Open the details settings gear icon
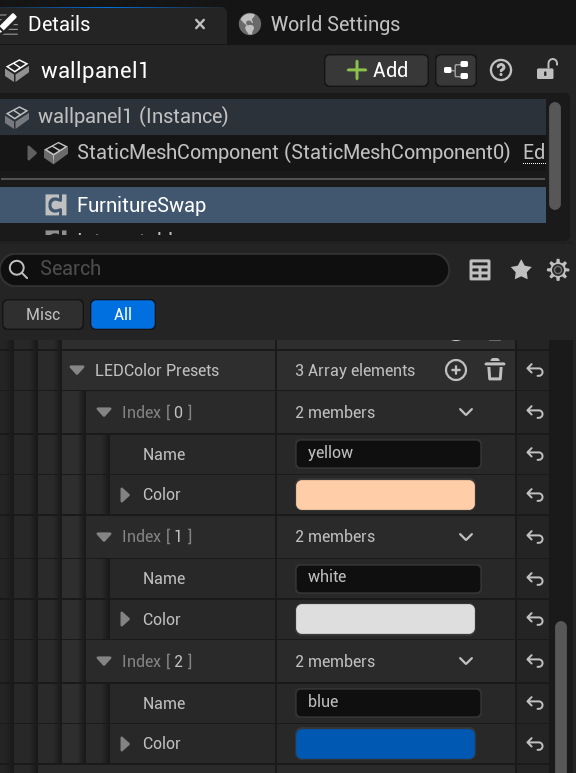 click(x=558, y=270)
